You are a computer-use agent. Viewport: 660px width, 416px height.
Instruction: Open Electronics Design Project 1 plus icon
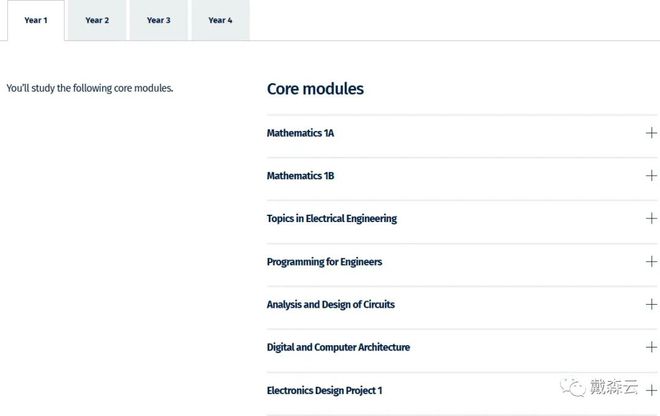pyautogui.click(x=651, y=390)
